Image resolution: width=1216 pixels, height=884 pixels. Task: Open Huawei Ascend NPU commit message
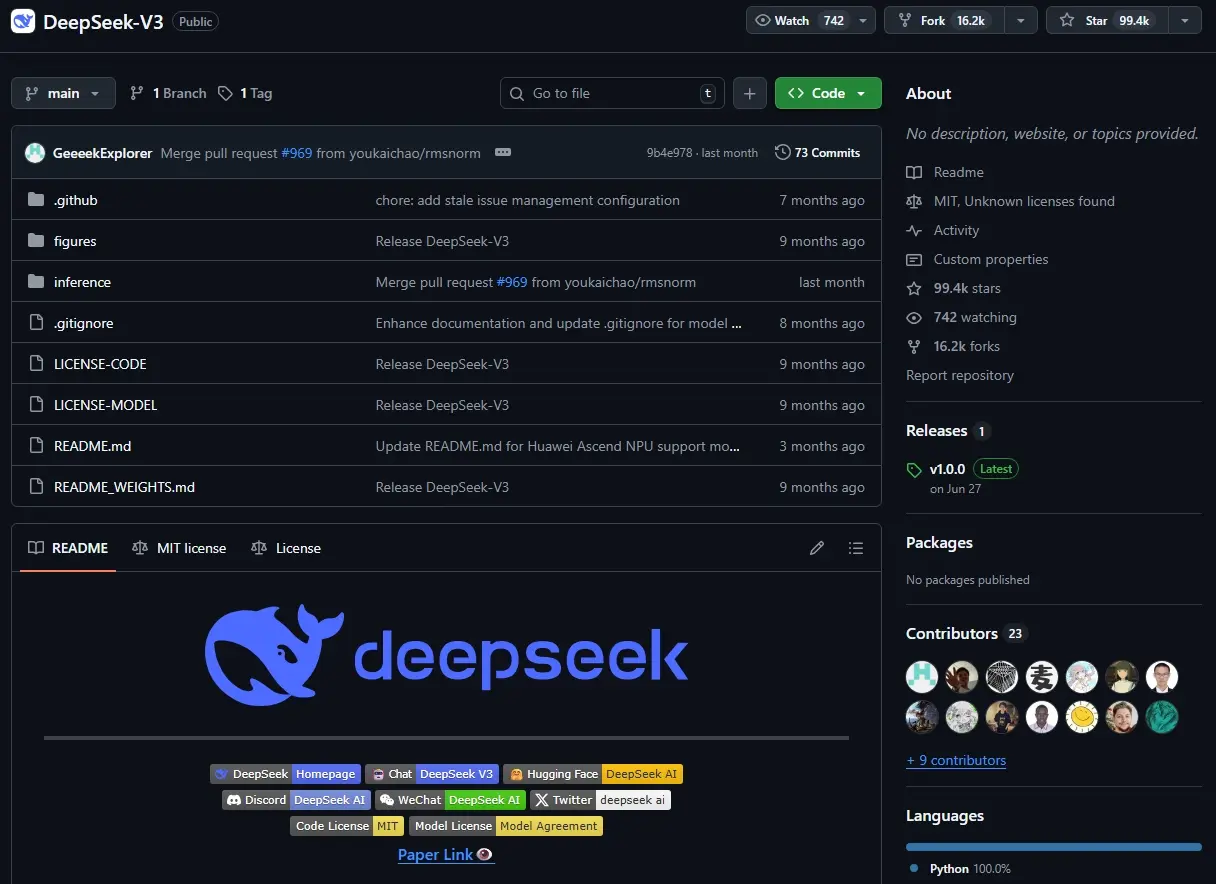click(x=558, y=446)
